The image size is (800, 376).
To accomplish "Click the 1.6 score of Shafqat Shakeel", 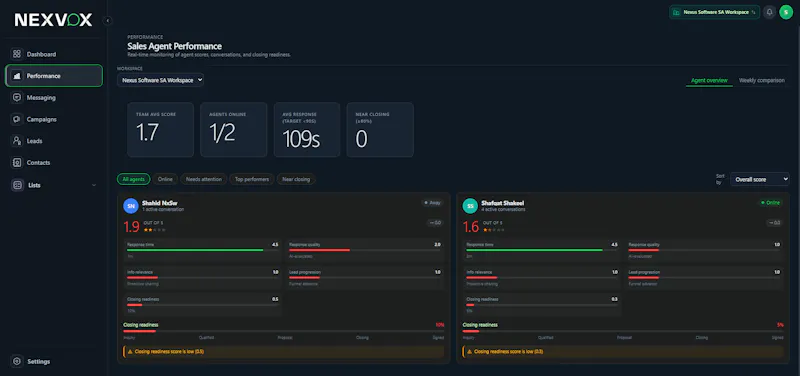I will point(471,227).
